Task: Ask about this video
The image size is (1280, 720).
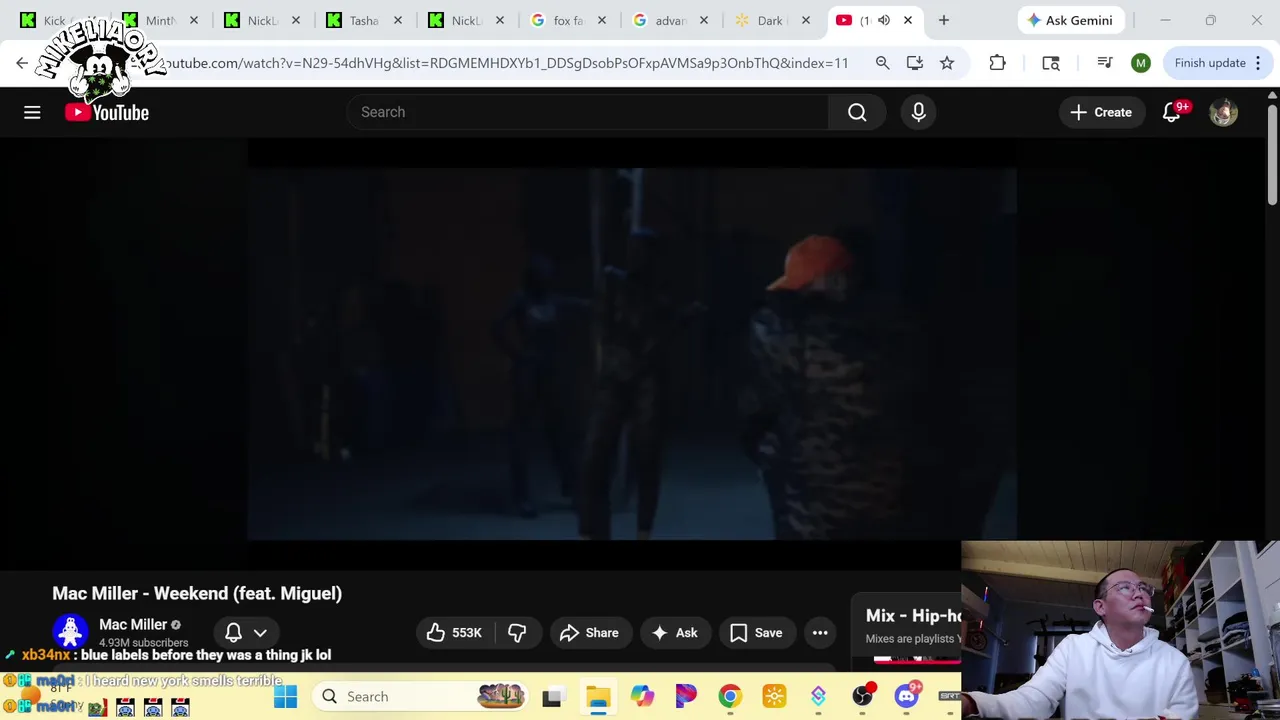Action: coord(675,632)
